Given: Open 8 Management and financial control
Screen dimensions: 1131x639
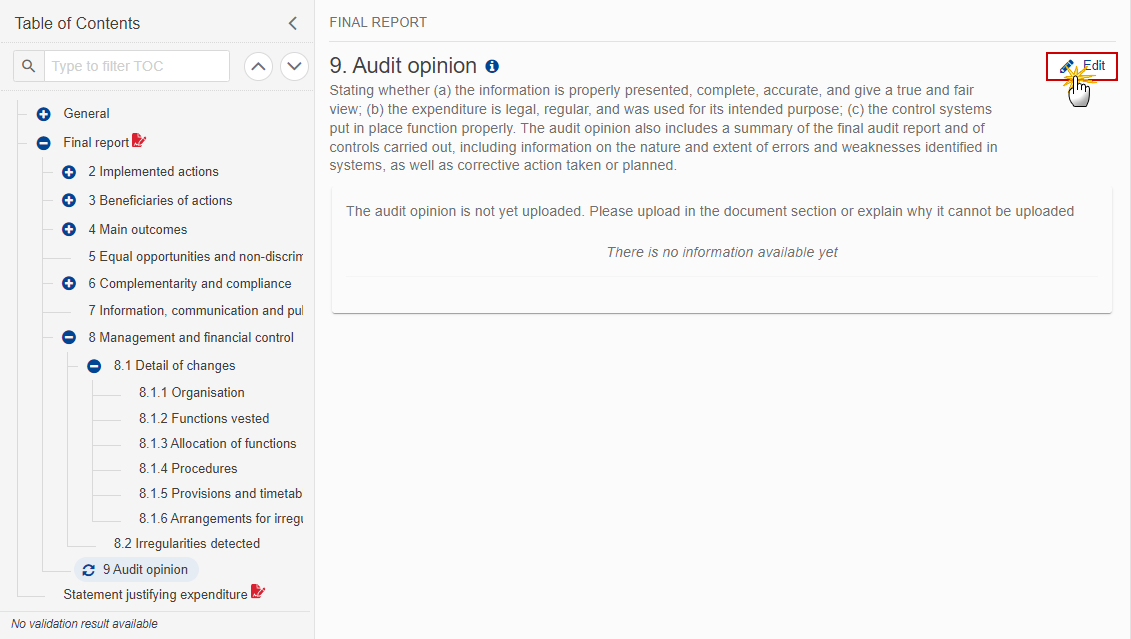Looking at the screenshot, I should [x=190, y=338].
